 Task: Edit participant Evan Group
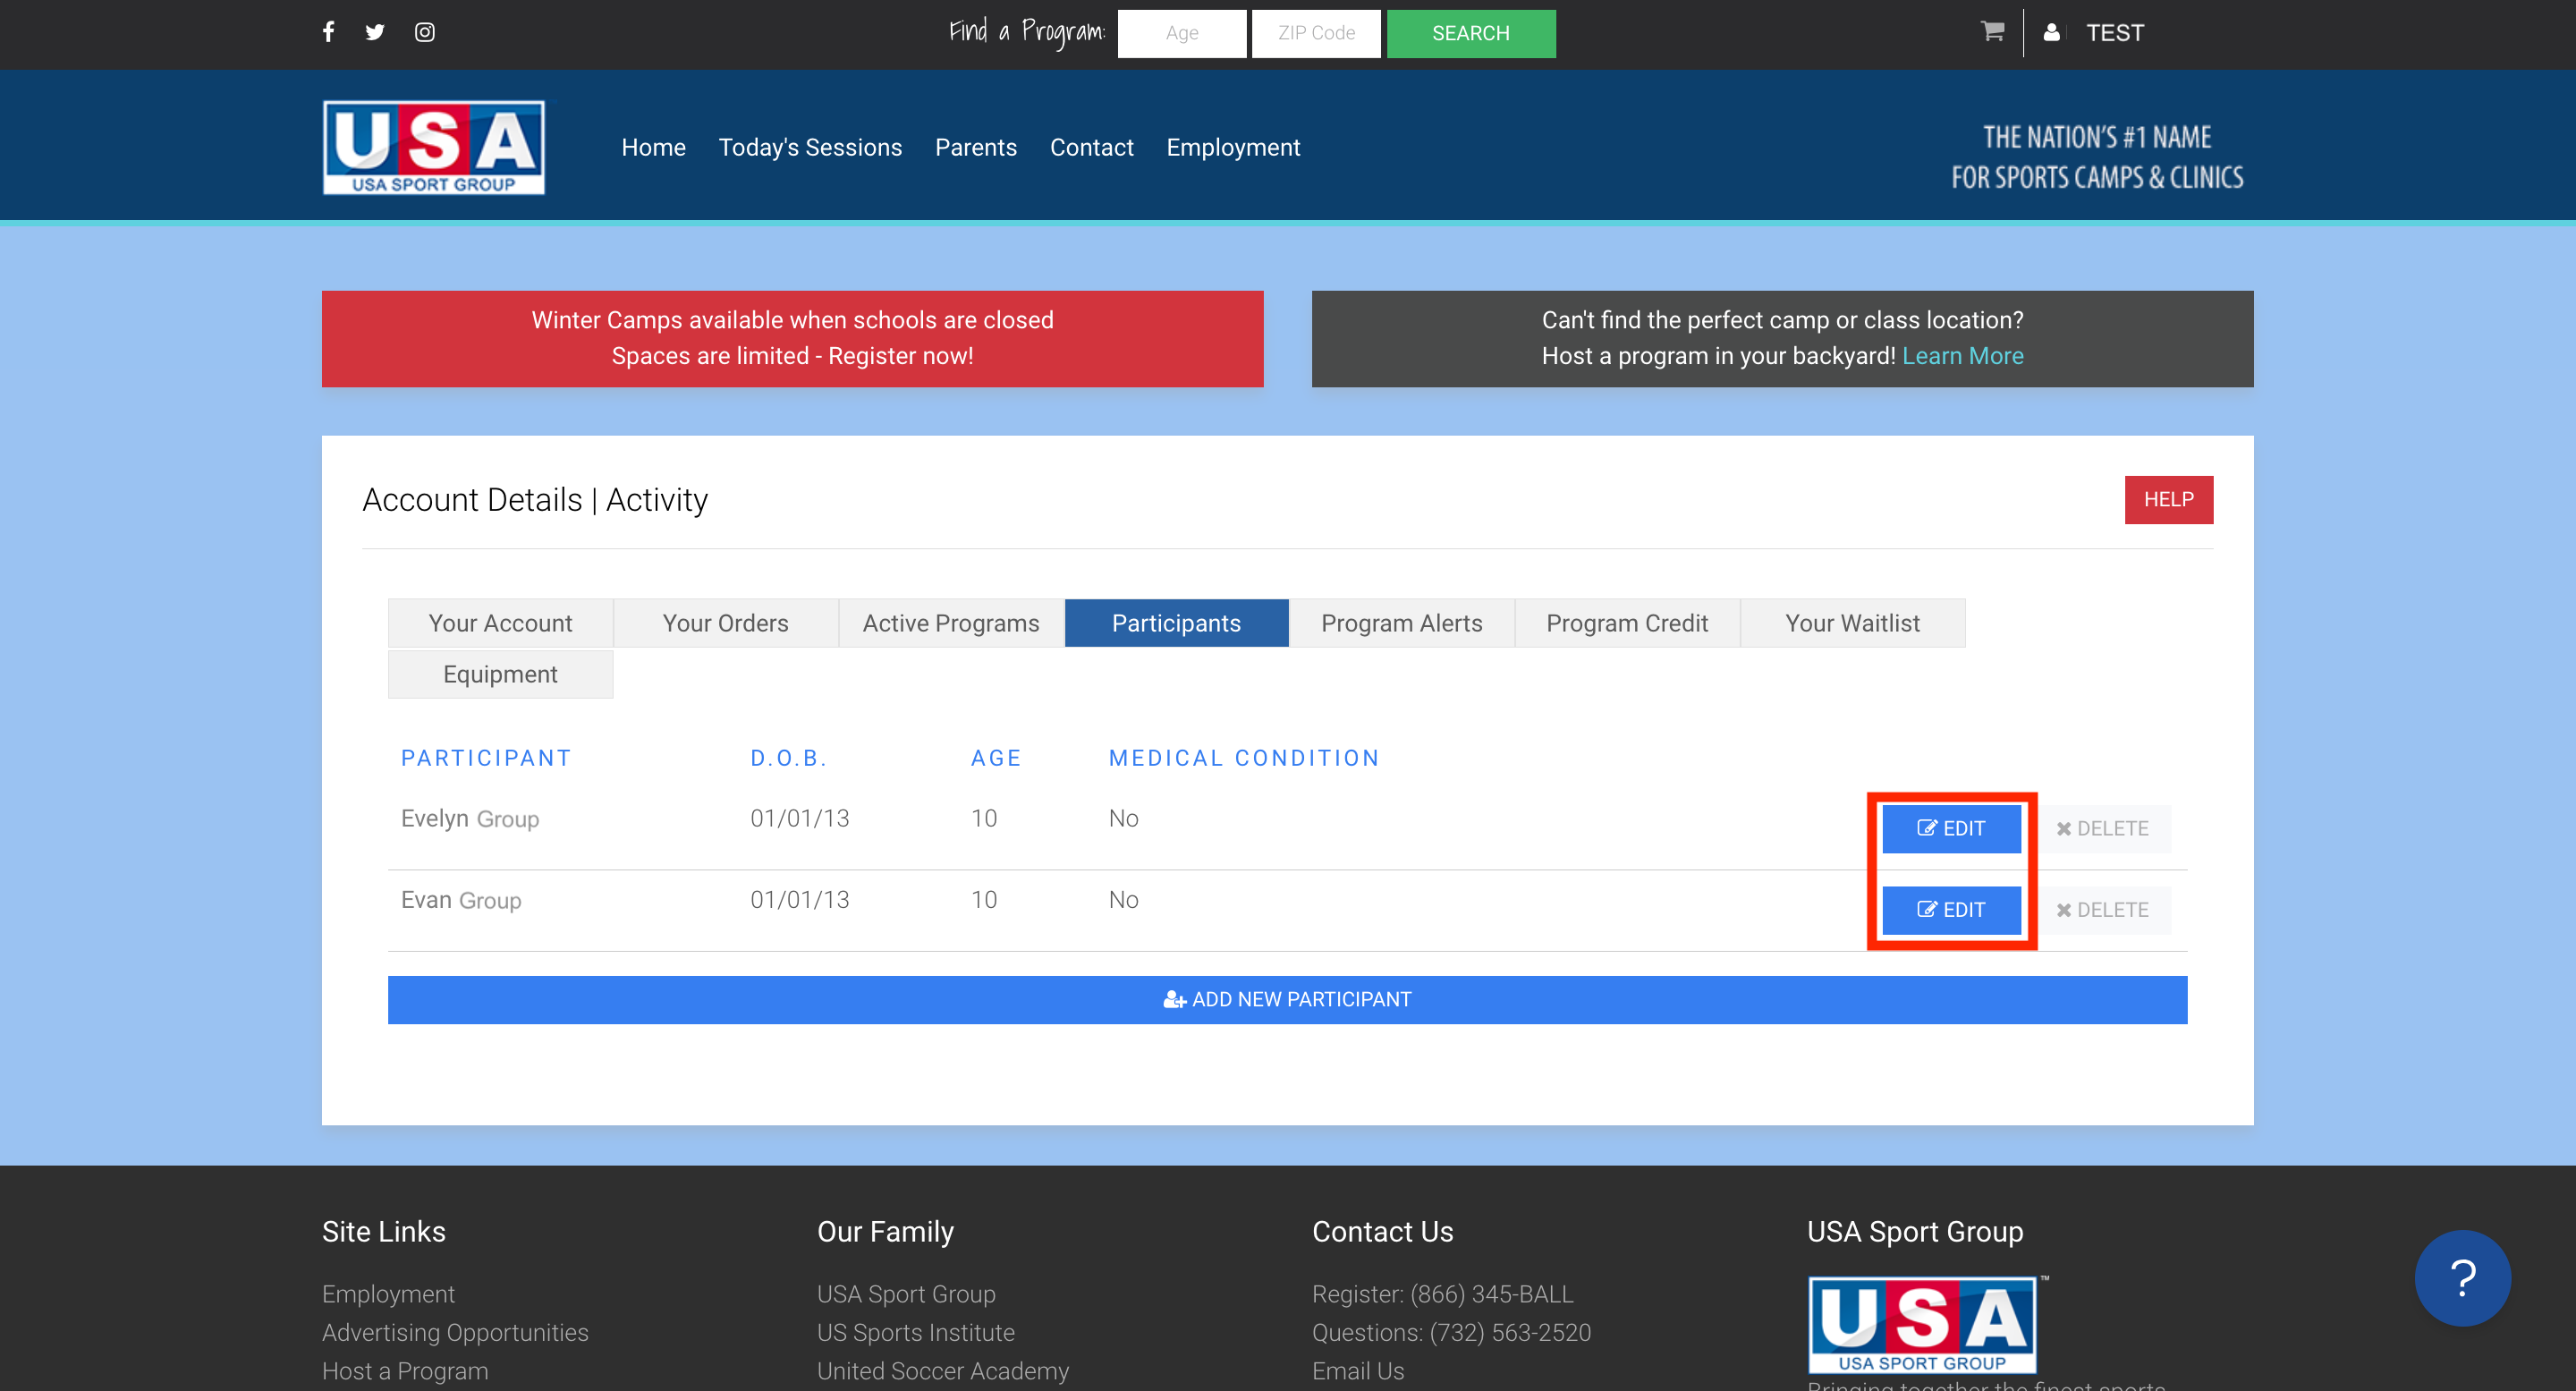(1951, 909)
